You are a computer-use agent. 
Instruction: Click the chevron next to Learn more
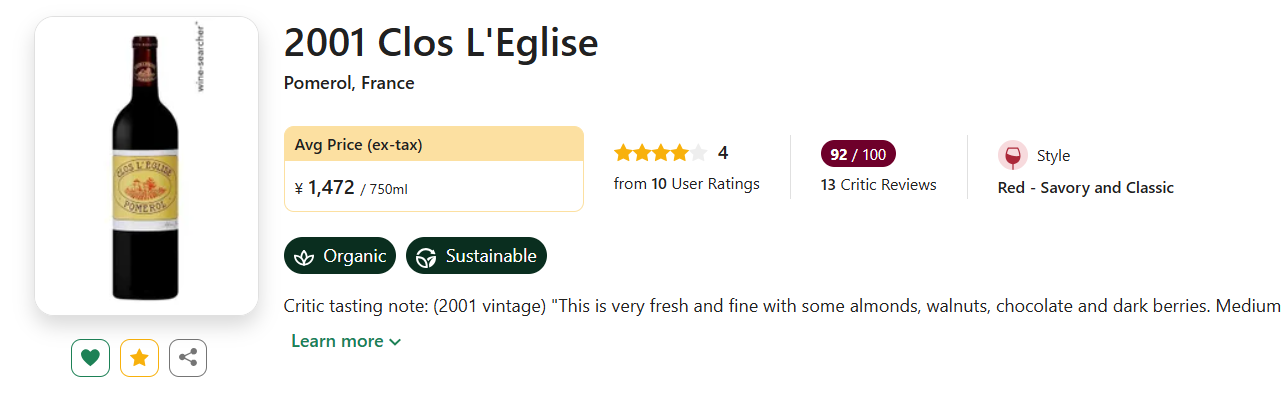(395, 342)
